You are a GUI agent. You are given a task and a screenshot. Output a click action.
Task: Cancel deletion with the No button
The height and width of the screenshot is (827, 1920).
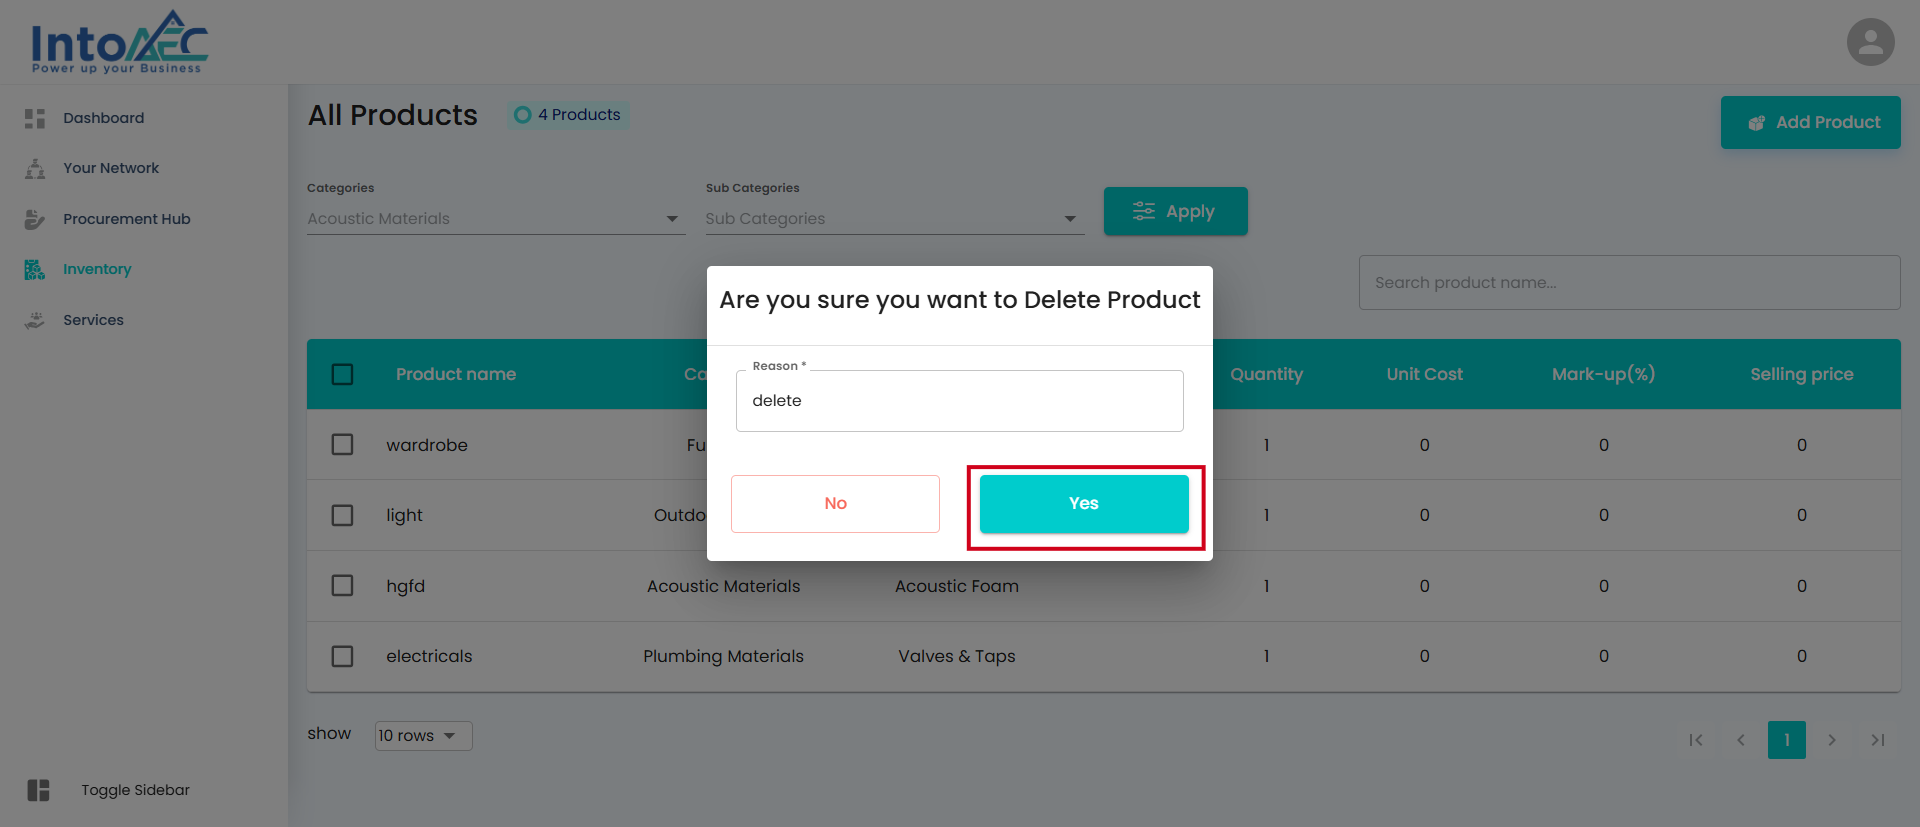835,504
